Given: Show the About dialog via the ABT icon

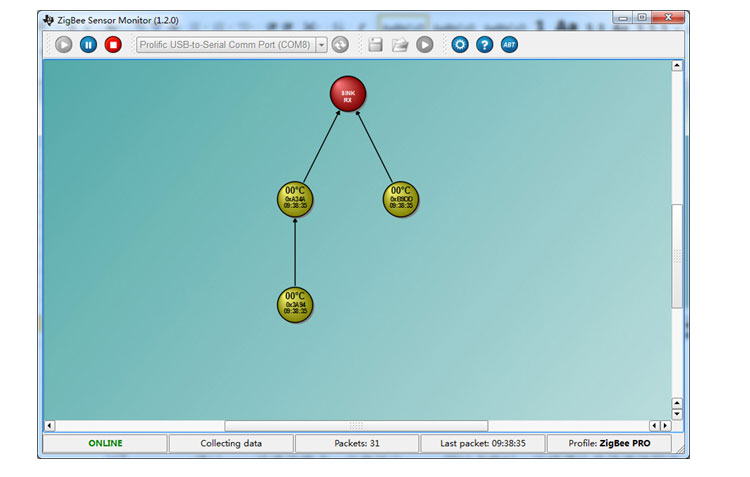Looking at the screenshot, I should pyautogui.click(x=509, y=45).
